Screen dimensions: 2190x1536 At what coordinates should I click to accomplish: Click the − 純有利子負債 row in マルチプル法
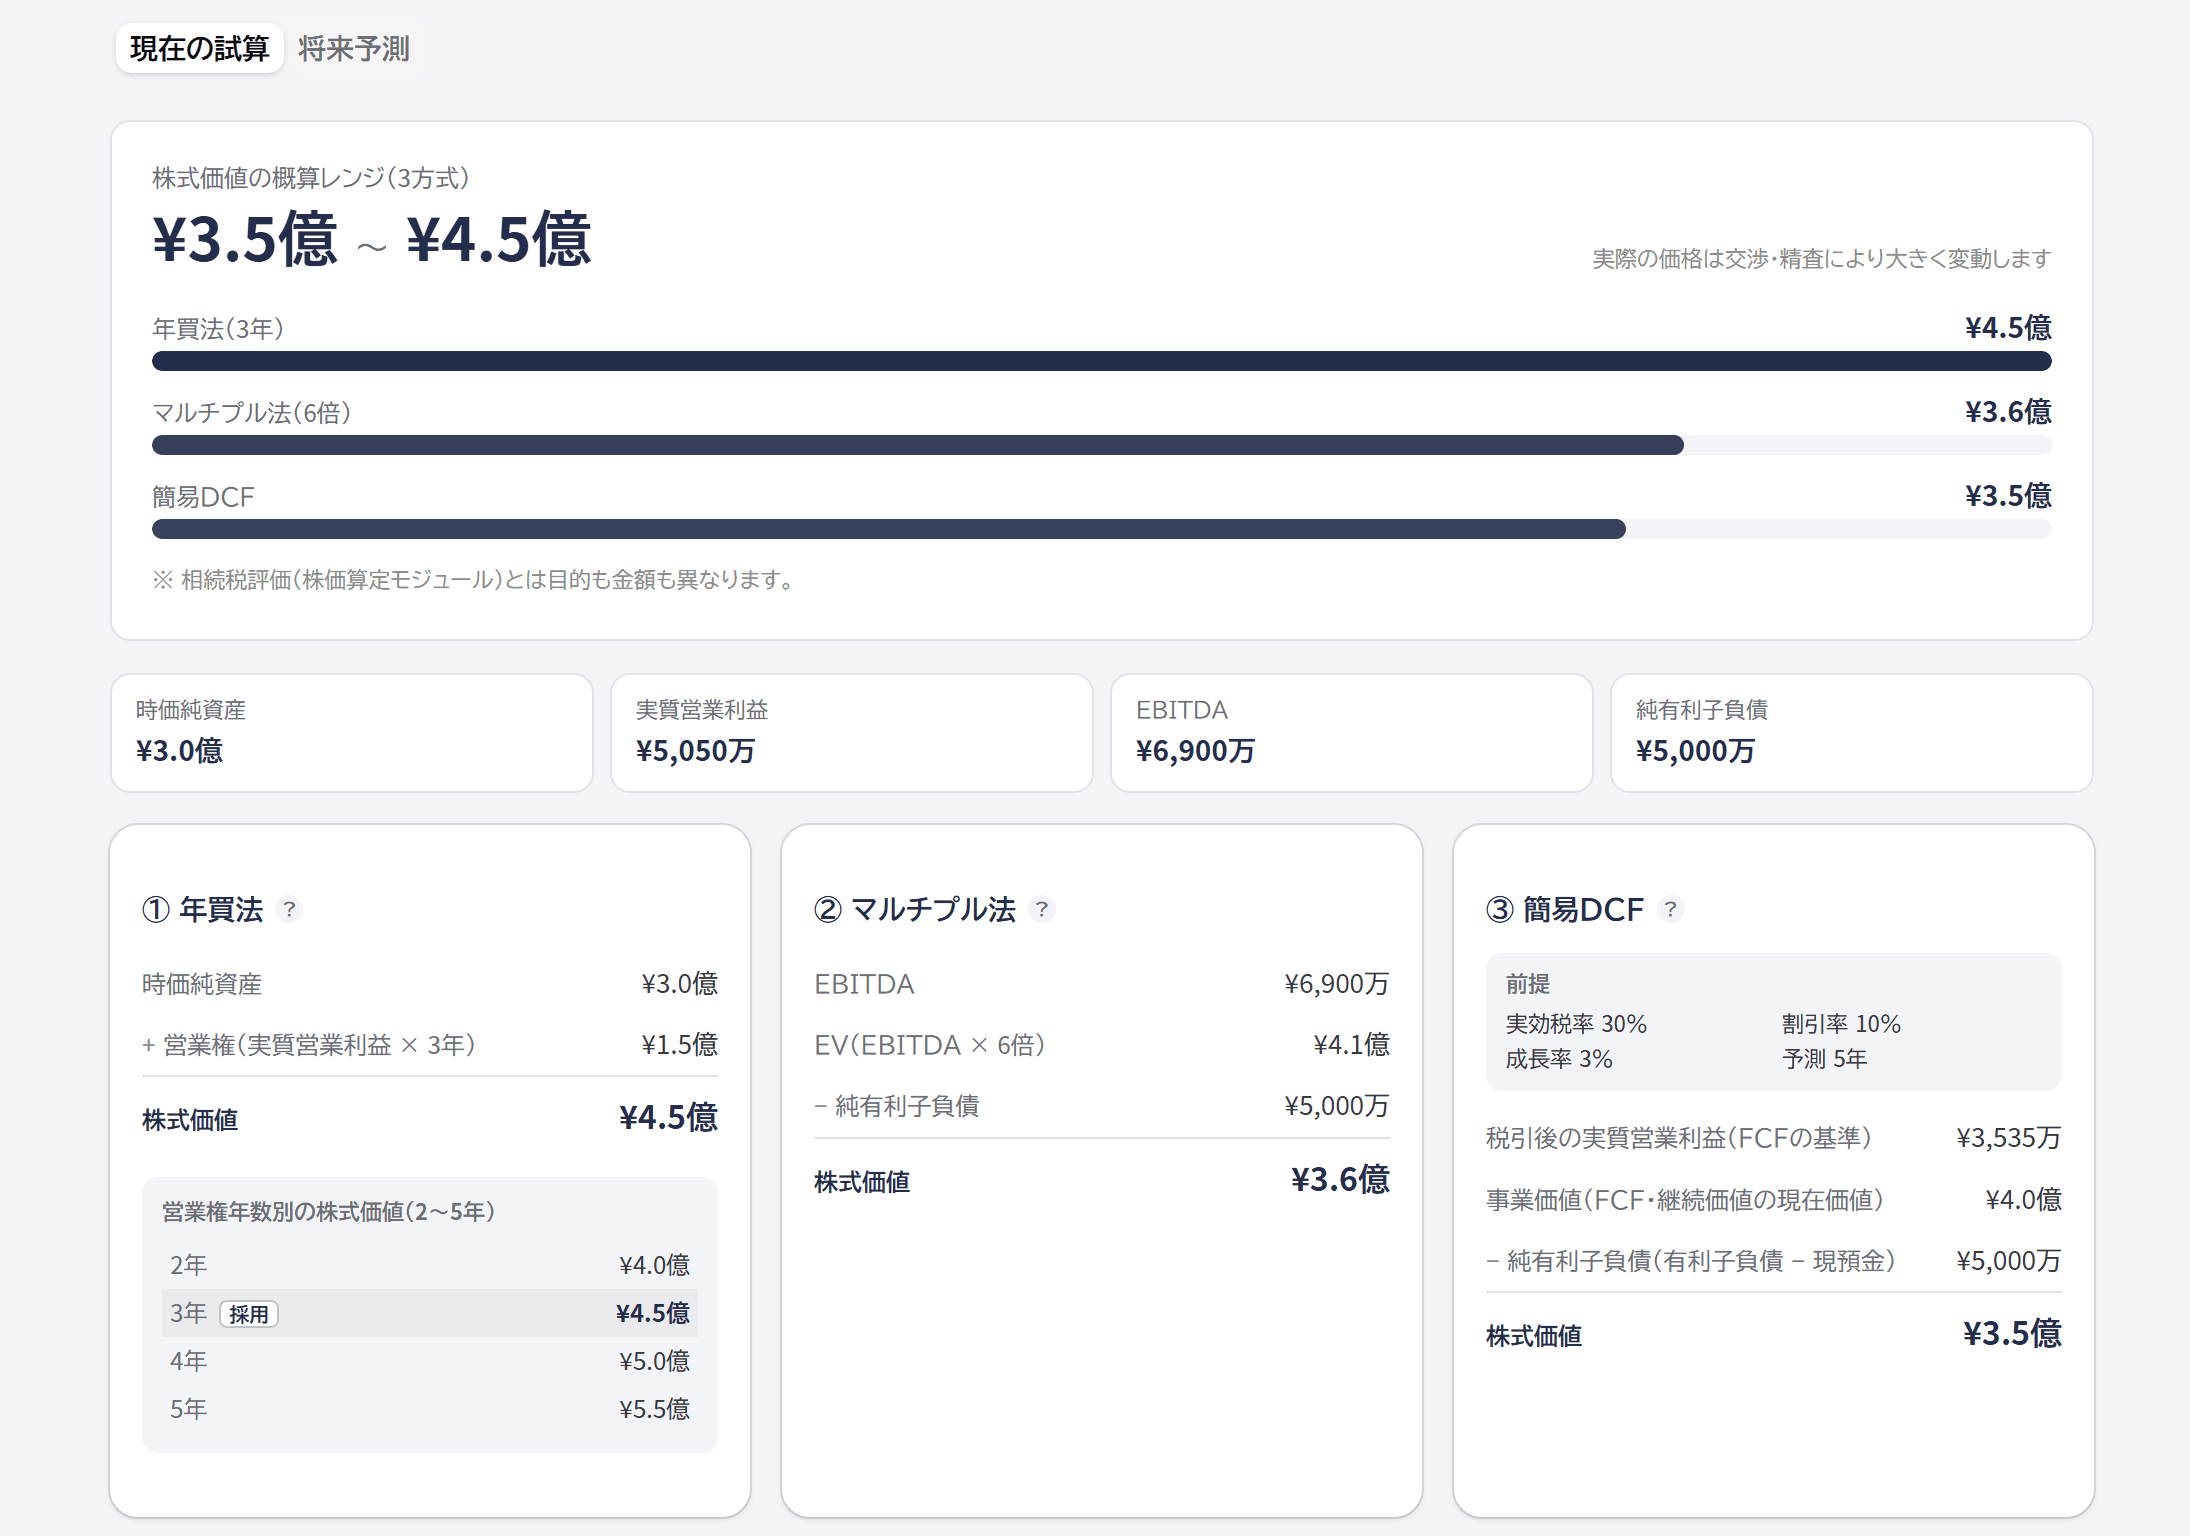[x=1102, y=1106]
